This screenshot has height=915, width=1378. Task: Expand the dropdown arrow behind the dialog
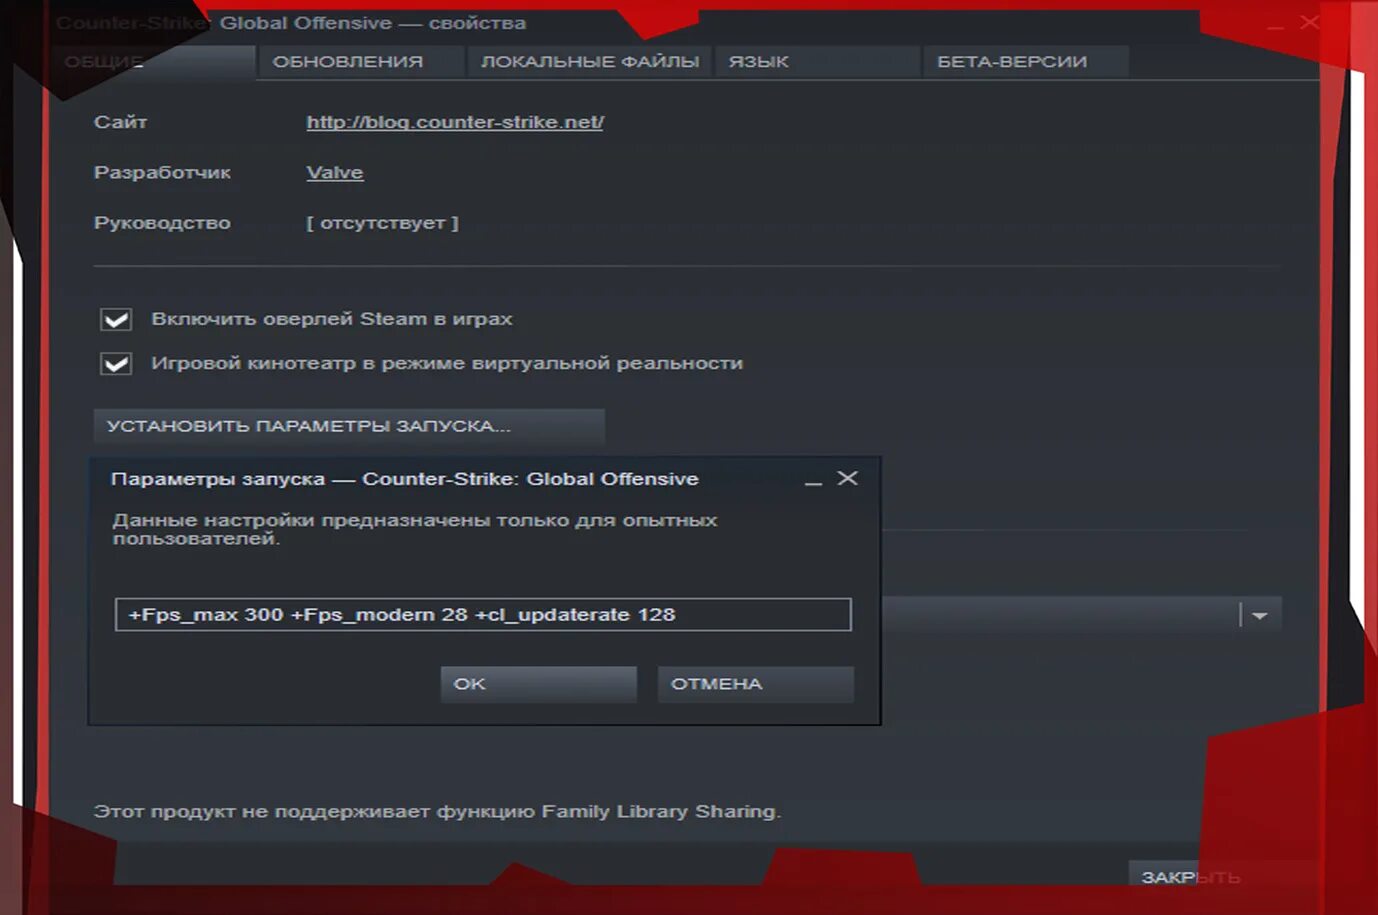point(1260,615)
